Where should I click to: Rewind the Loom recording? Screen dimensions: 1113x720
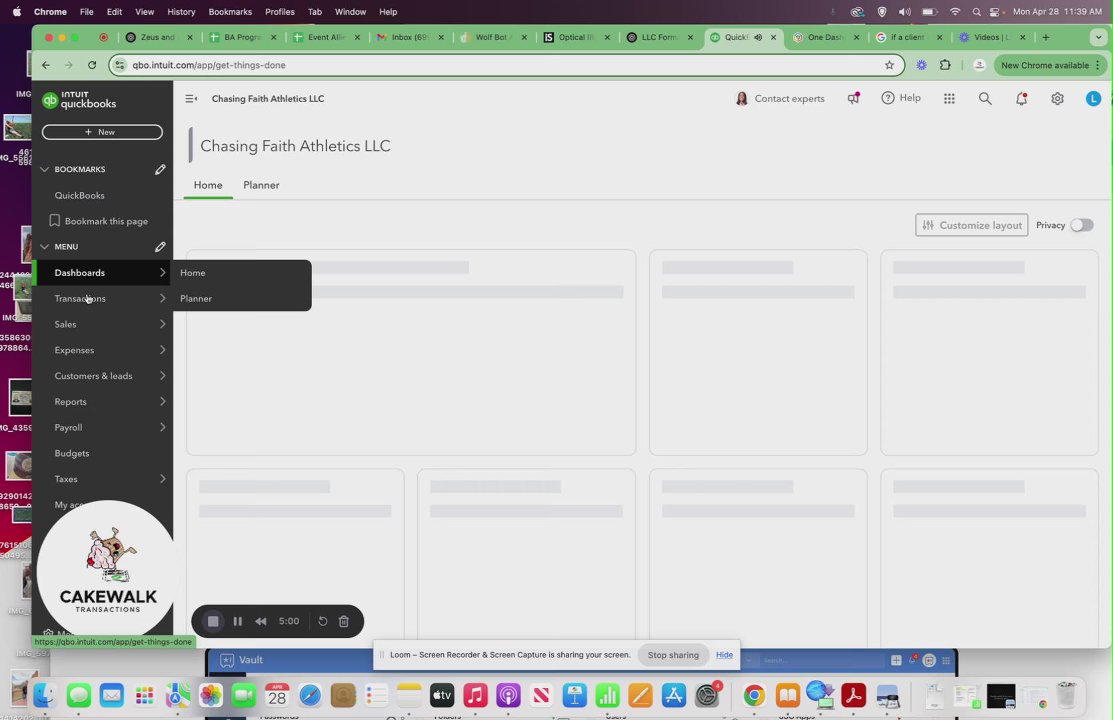tap(261, 621)
